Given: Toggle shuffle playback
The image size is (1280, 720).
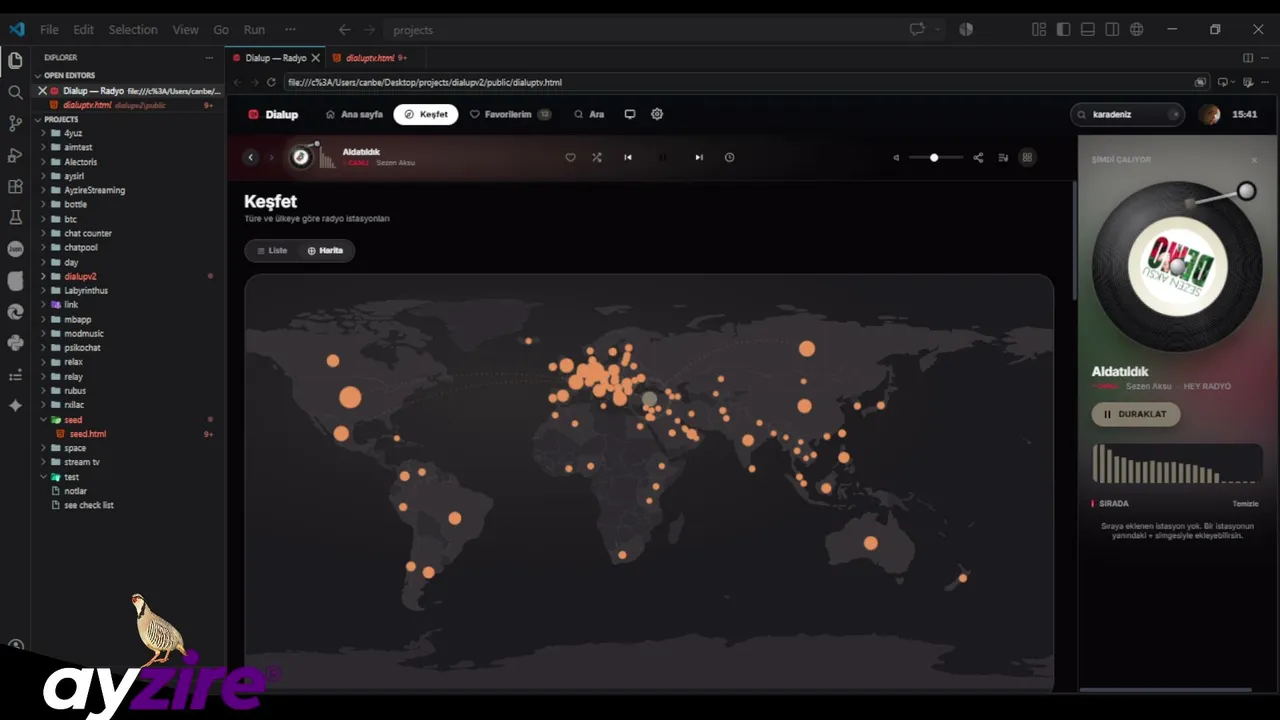Looking at the screenshot, I should pyautogui.click(x=597, y=157).
